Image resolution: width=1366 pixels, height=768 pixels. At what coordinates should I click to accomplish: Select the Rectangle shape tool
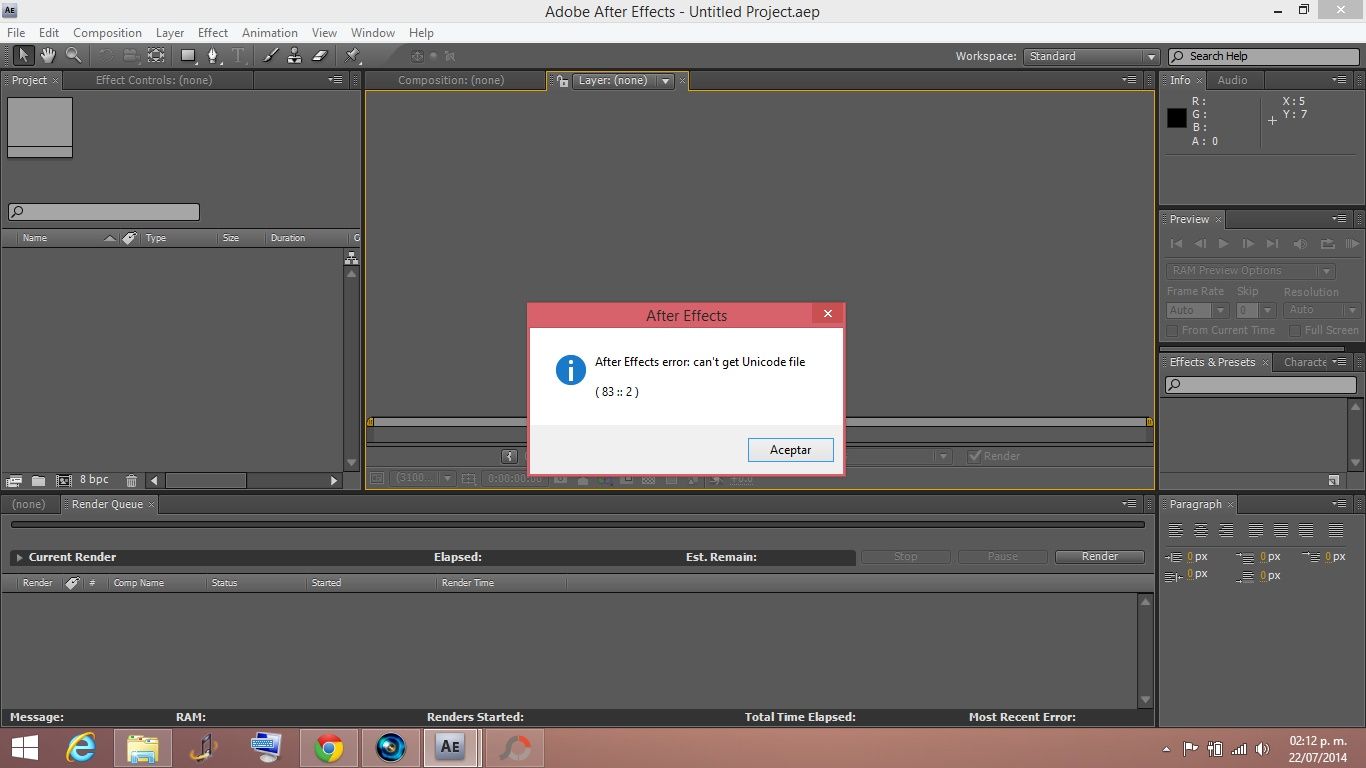click(187, 56)
